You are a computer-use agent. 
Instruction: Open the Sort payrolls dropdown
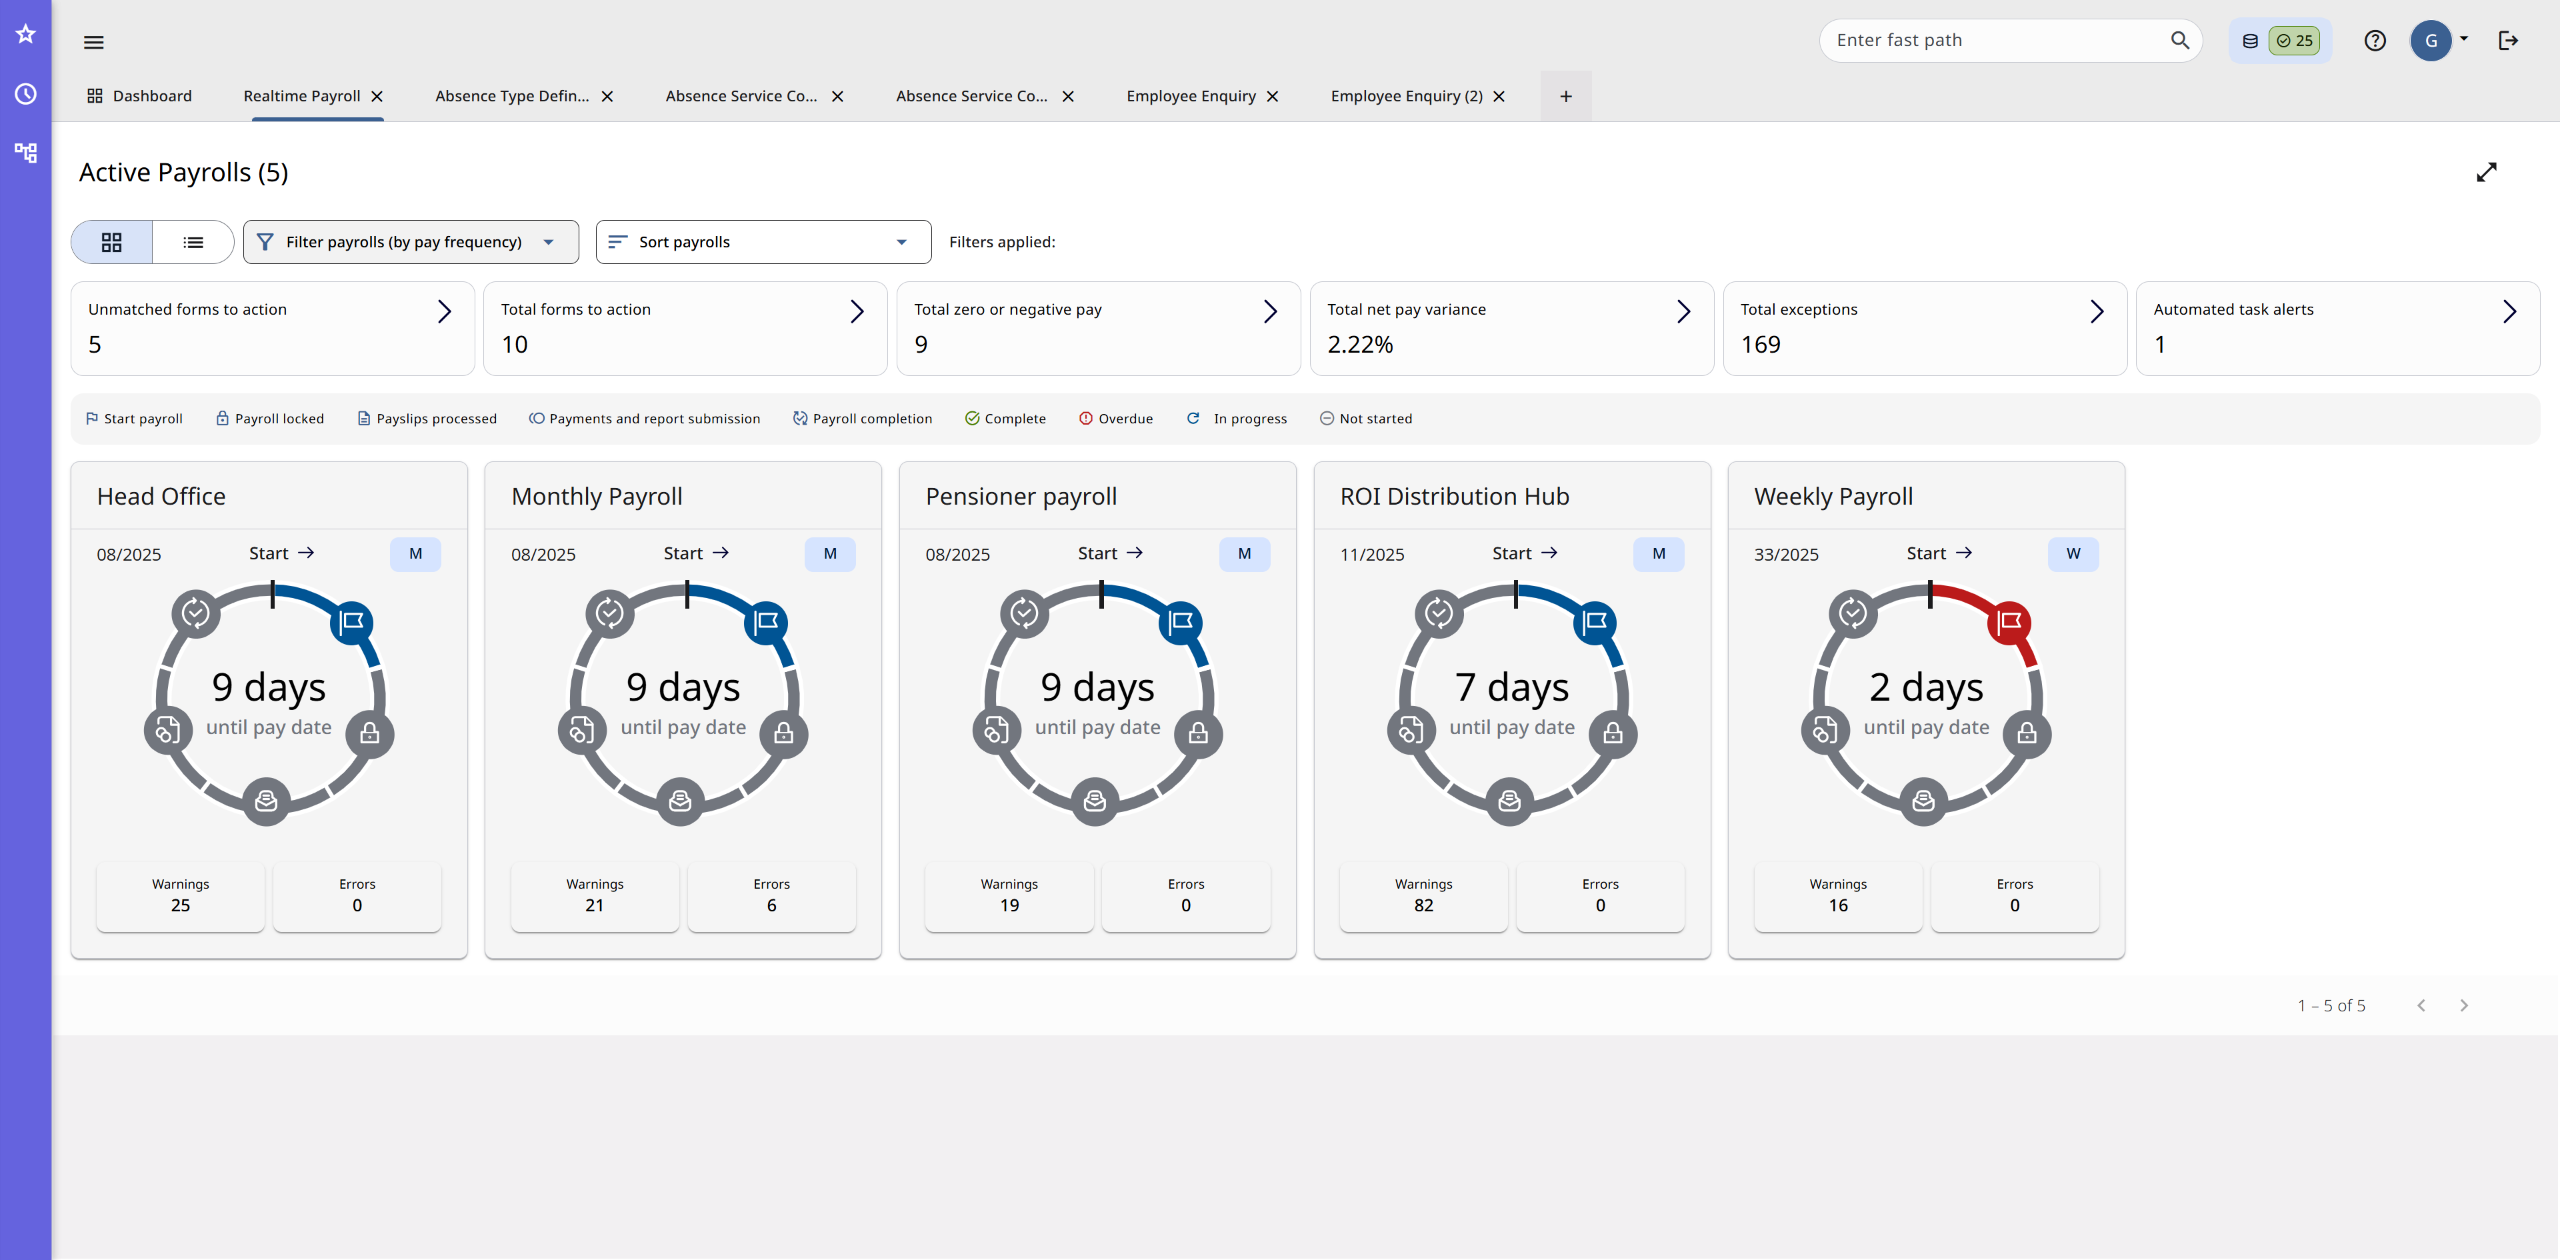pyautogui.click(x=763, y=242)
